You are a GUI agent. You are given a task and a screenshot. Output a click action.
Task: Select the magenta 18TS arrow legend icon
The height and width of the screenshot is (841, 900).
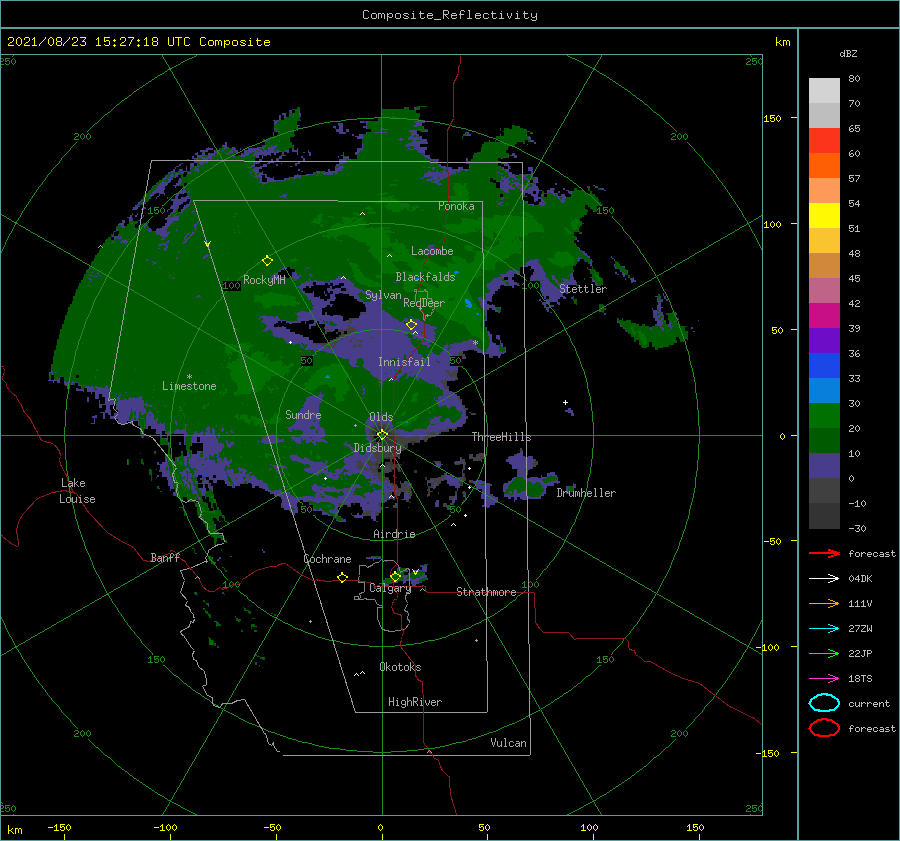824,679
